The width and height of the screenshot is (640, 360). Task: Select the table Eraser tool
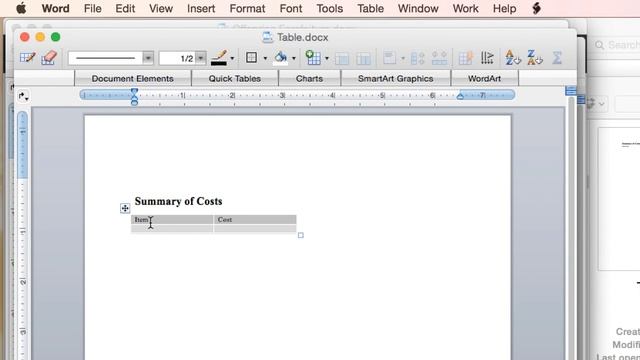49,58
